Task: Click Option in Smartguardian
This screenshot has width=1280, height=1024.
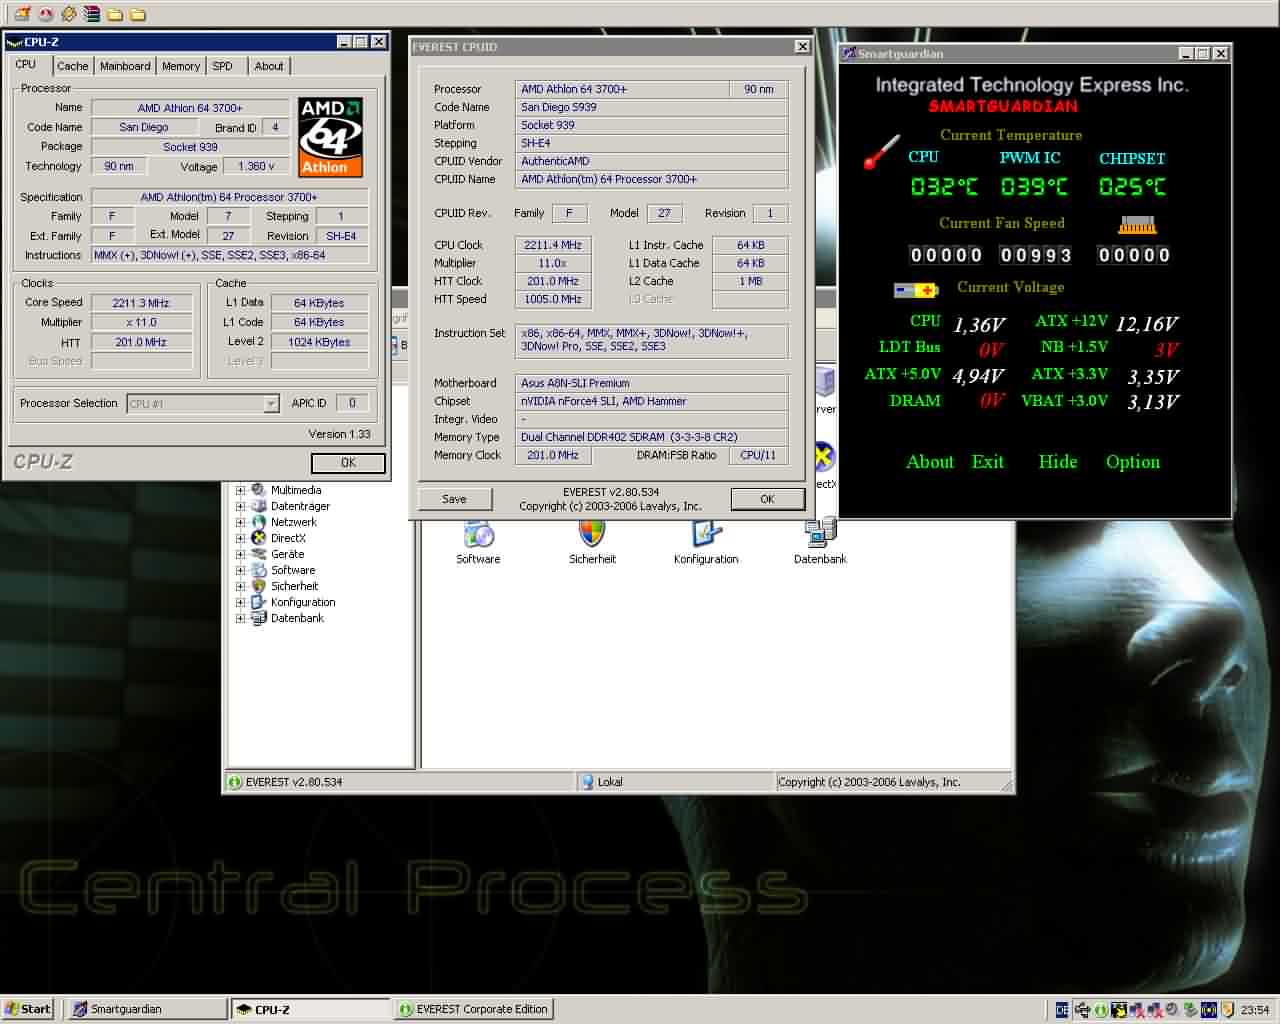Action: 1133,462
